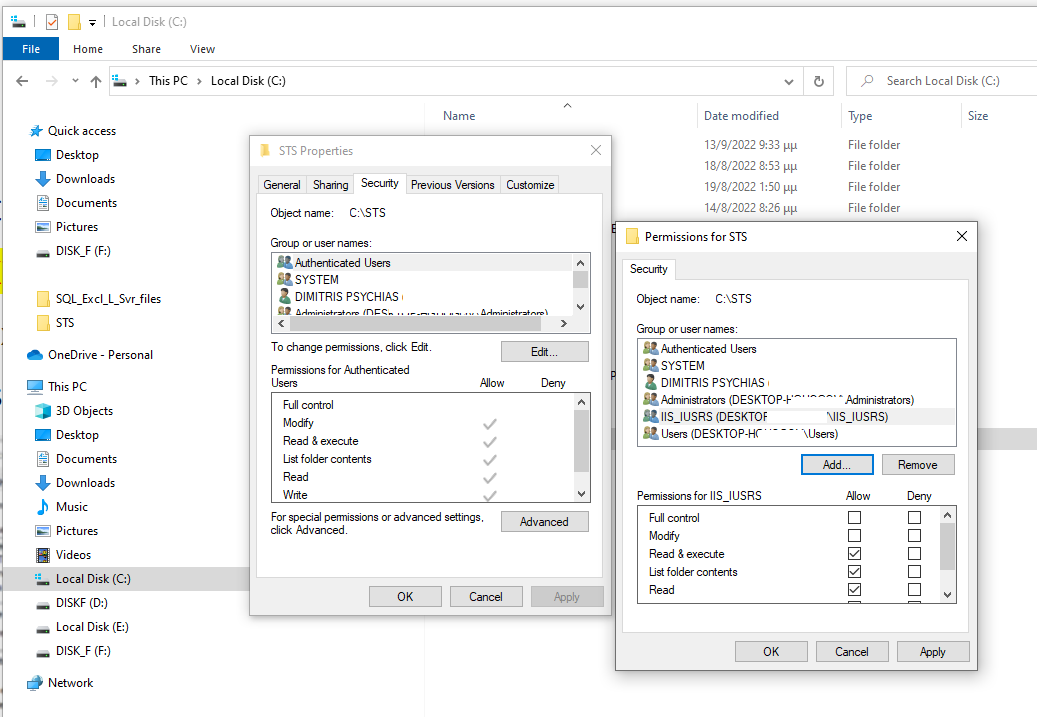Click the refresh icon beside address bar
This screenshot has width=1037, height=717.
(x=819, y=81)
